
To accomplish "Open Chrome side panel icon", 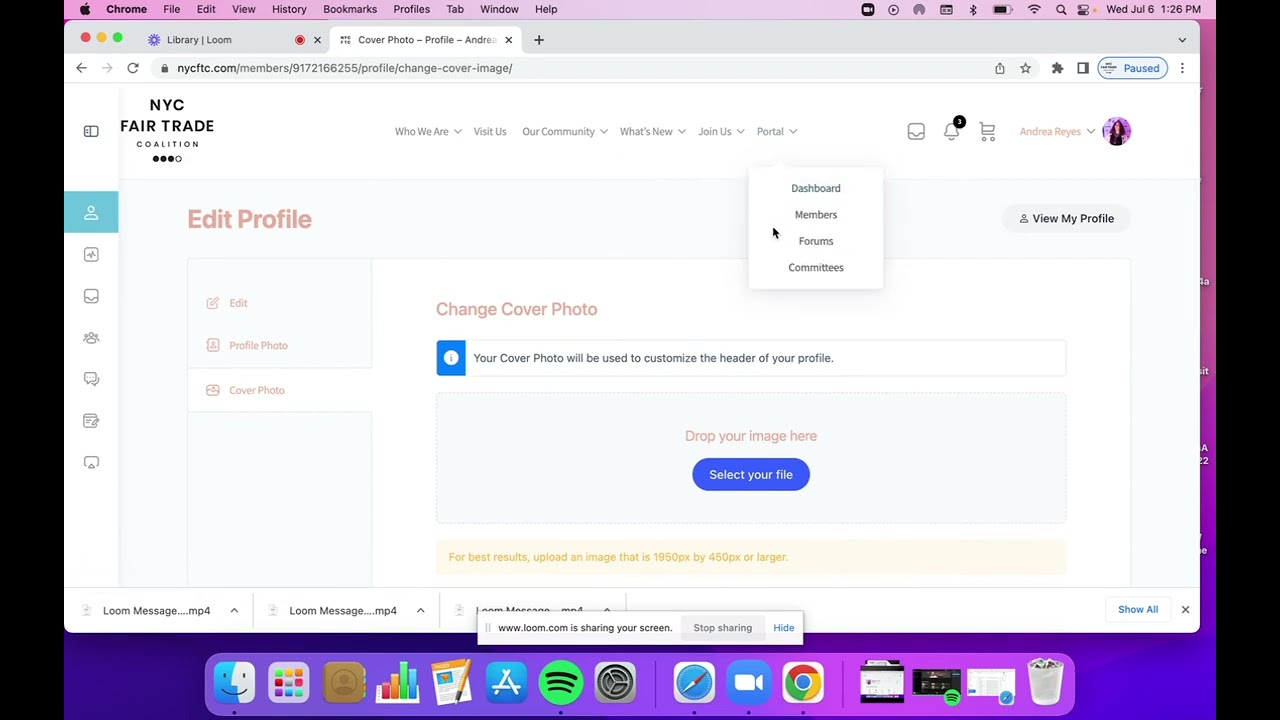I will point(1082,68).
